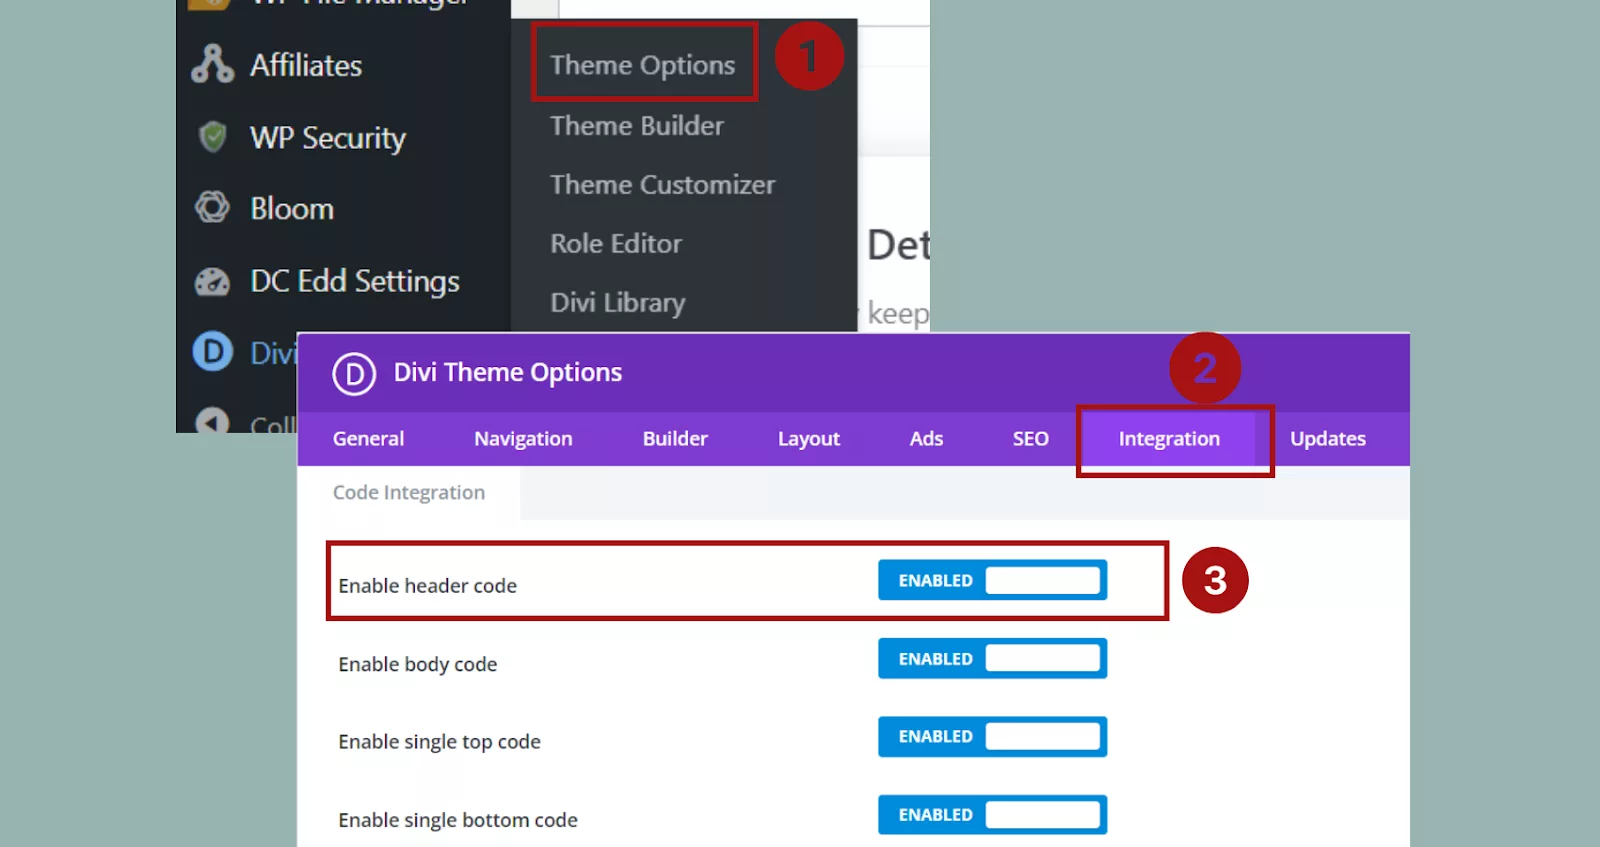Click the Divi sidebar D icon
The height and width of the screenshot is (847, 1600).
pyautogui.click(x=212, y=352)
